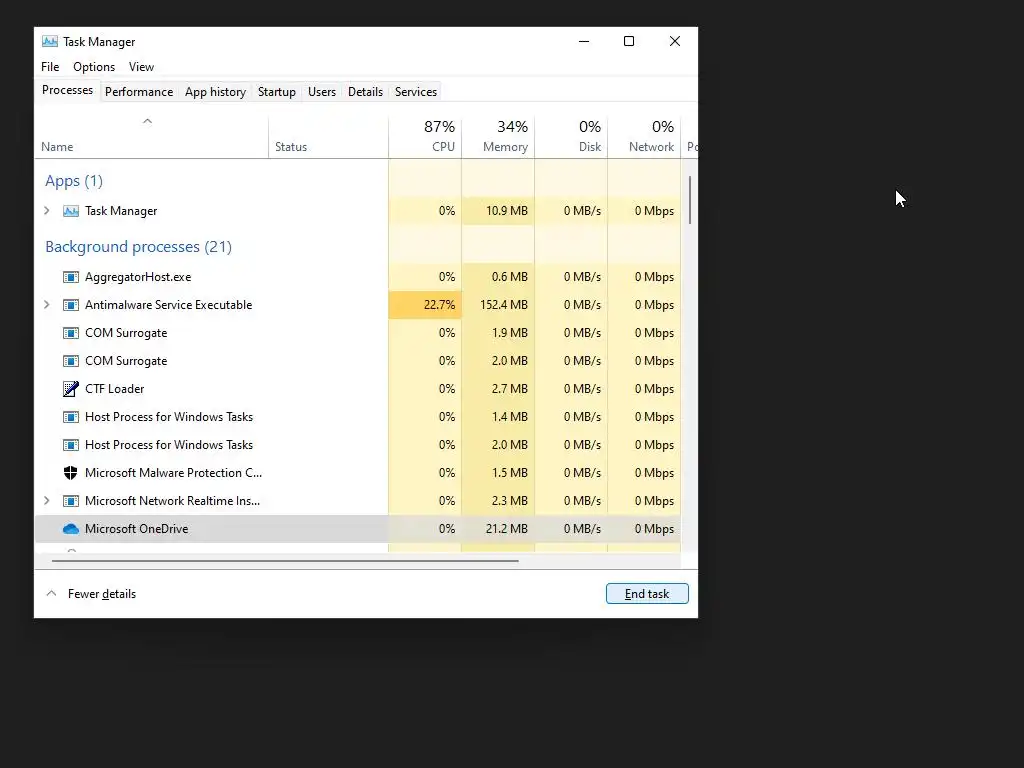Switch to the Details tab
1024x768 pixels.
click(x=365, y=91)
